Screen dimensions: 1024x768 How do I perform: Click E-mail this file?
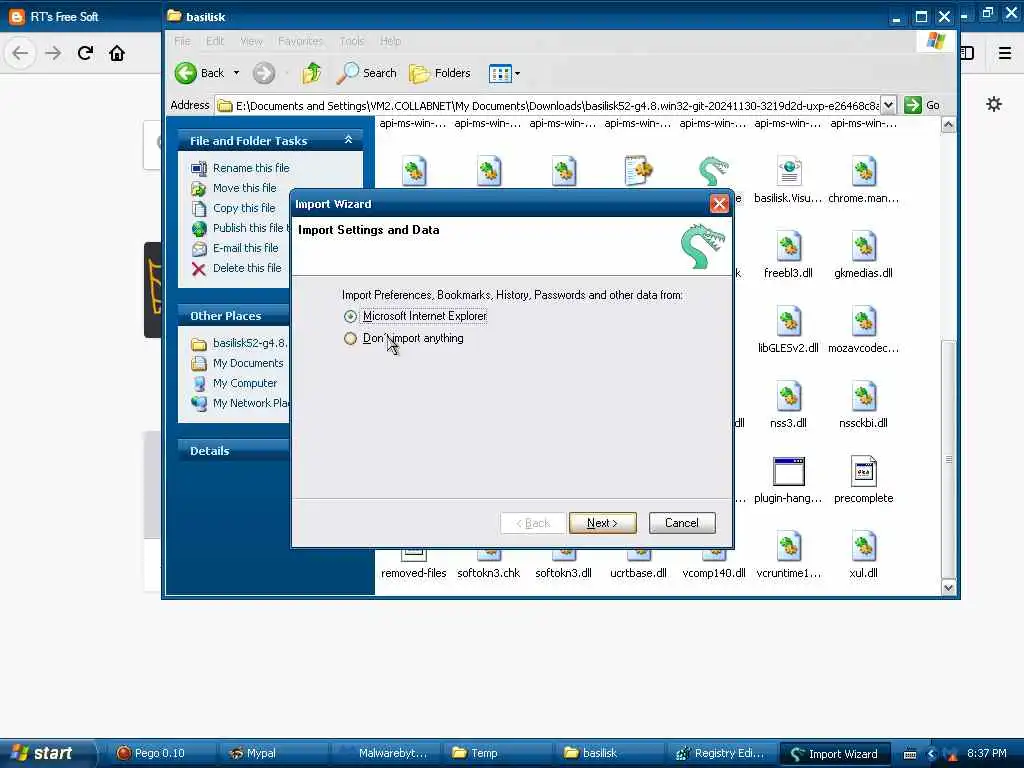point(246,248)
